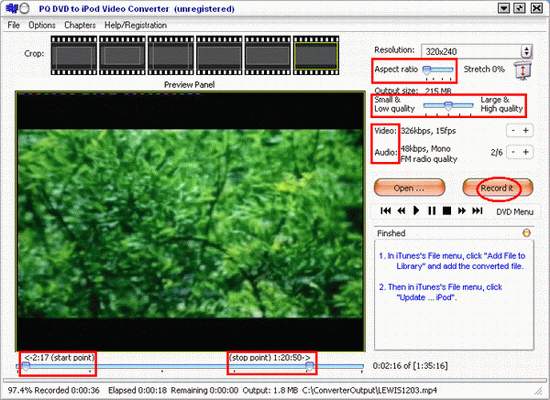This screenshot has height=400, width=550.
Task: Select the fifth crop filmstrip preset
Action: pyautogui.click(x=268, y=55)
